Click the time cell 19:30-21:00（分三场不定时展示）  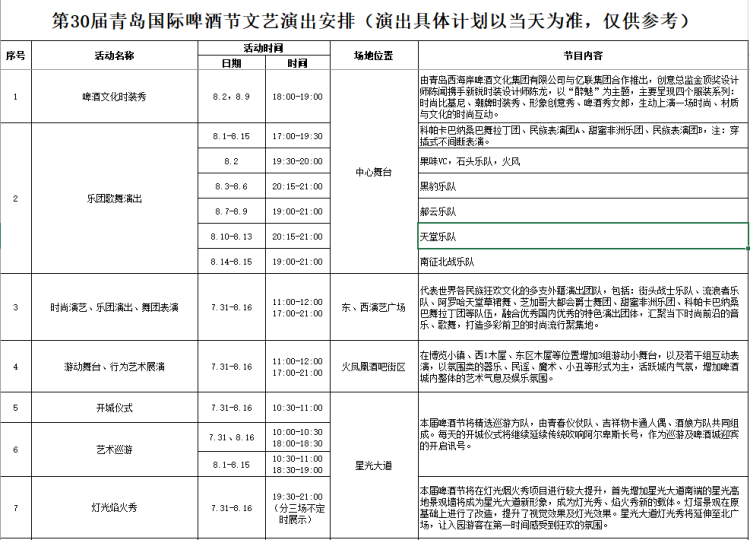[298, 507]
